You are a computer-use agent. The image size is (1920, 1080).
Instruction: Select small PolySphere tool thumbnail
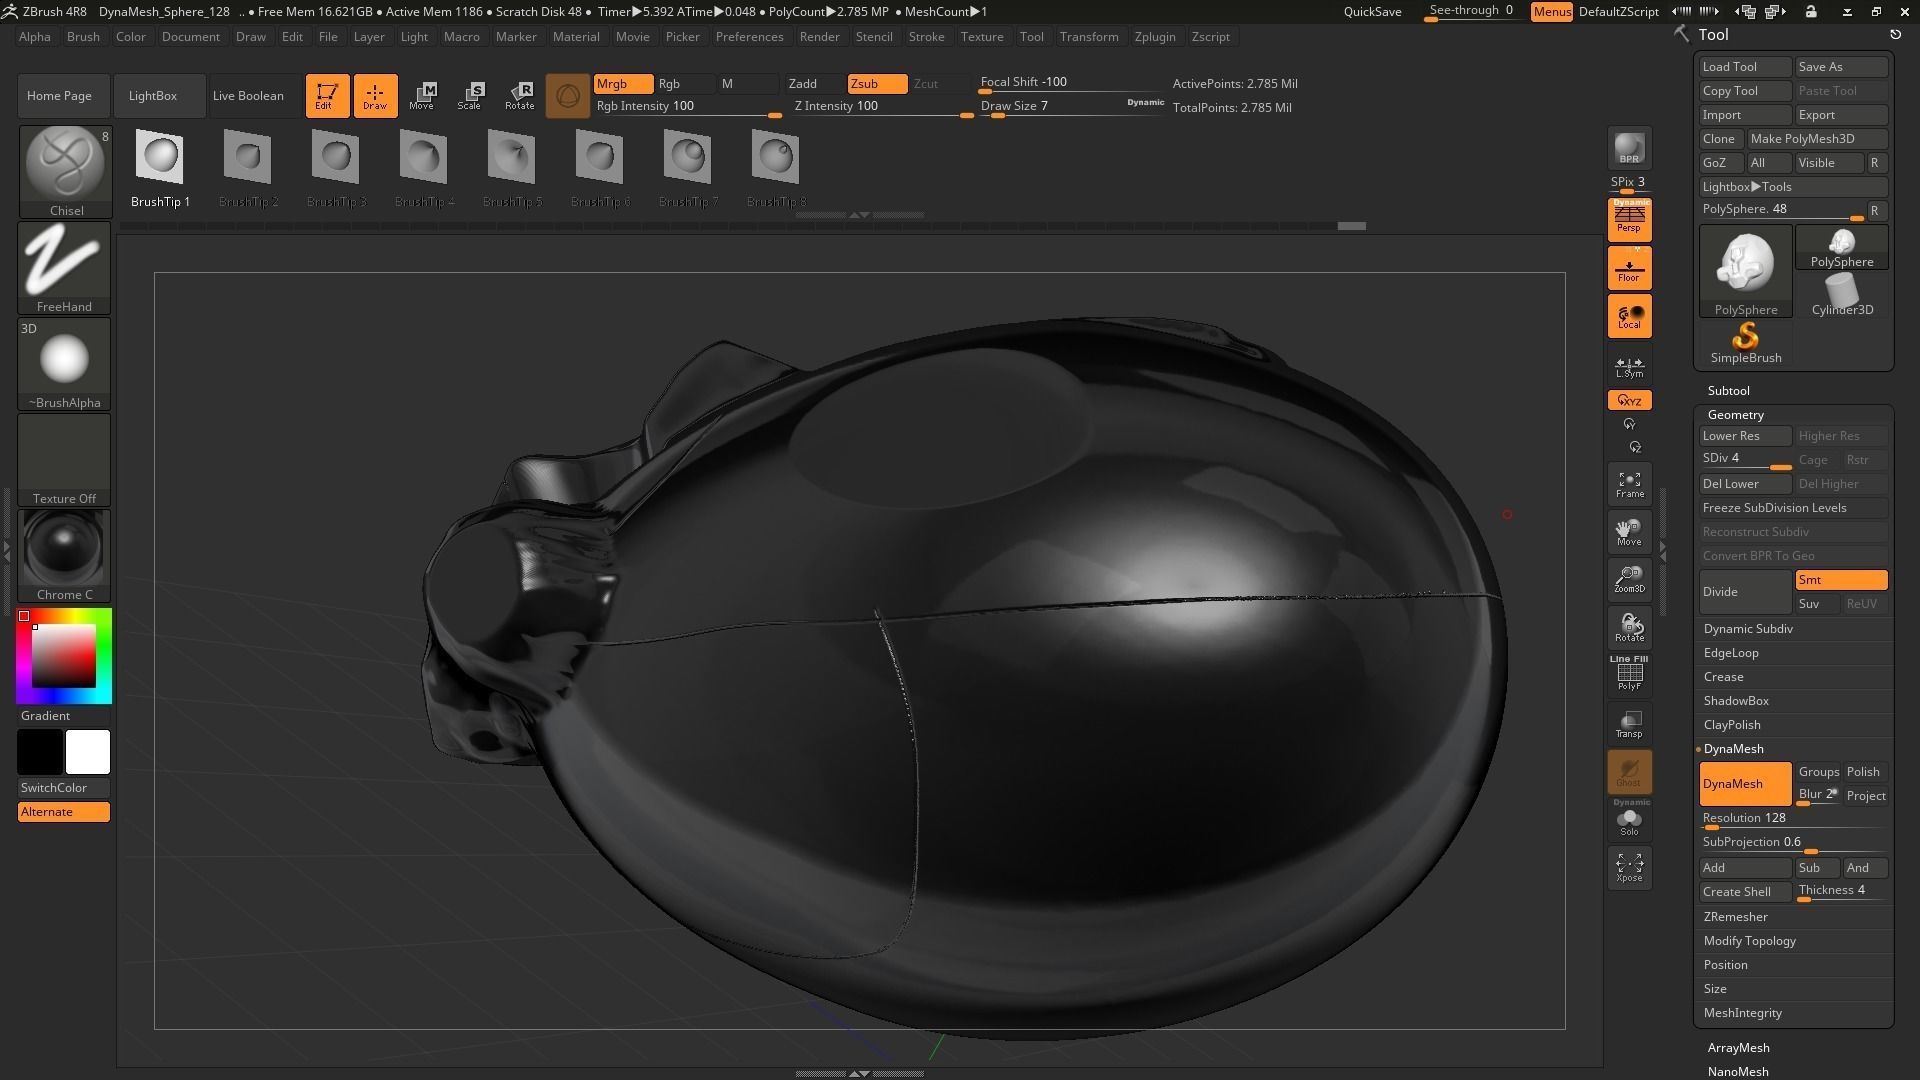1842,248
